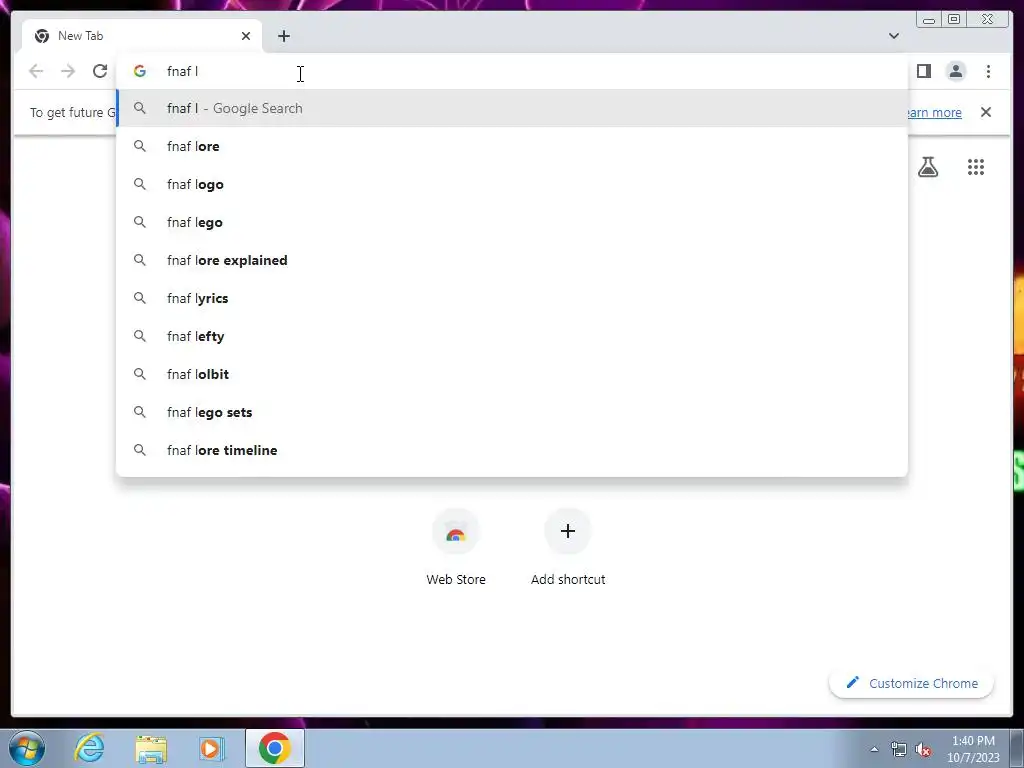This screenshot has height=768, width=1024.
Task: Select 'fnaf lefty' suggestion
Action: tap(512, 336)
